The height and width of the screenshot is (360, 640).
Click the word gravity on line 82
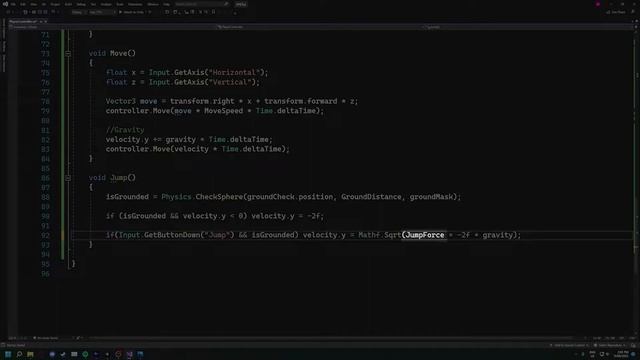coord(180,140)
